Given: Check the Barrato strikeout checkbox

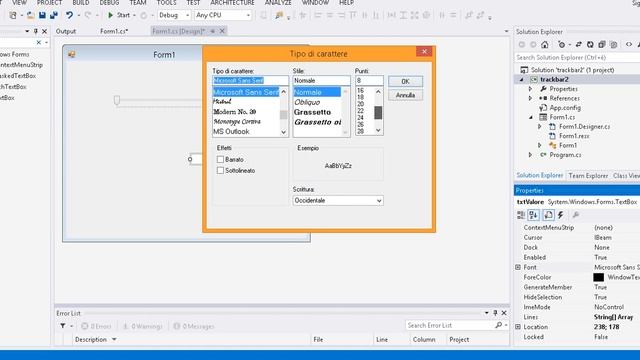Looking at the screenshot, I should (x=220, y=159).
